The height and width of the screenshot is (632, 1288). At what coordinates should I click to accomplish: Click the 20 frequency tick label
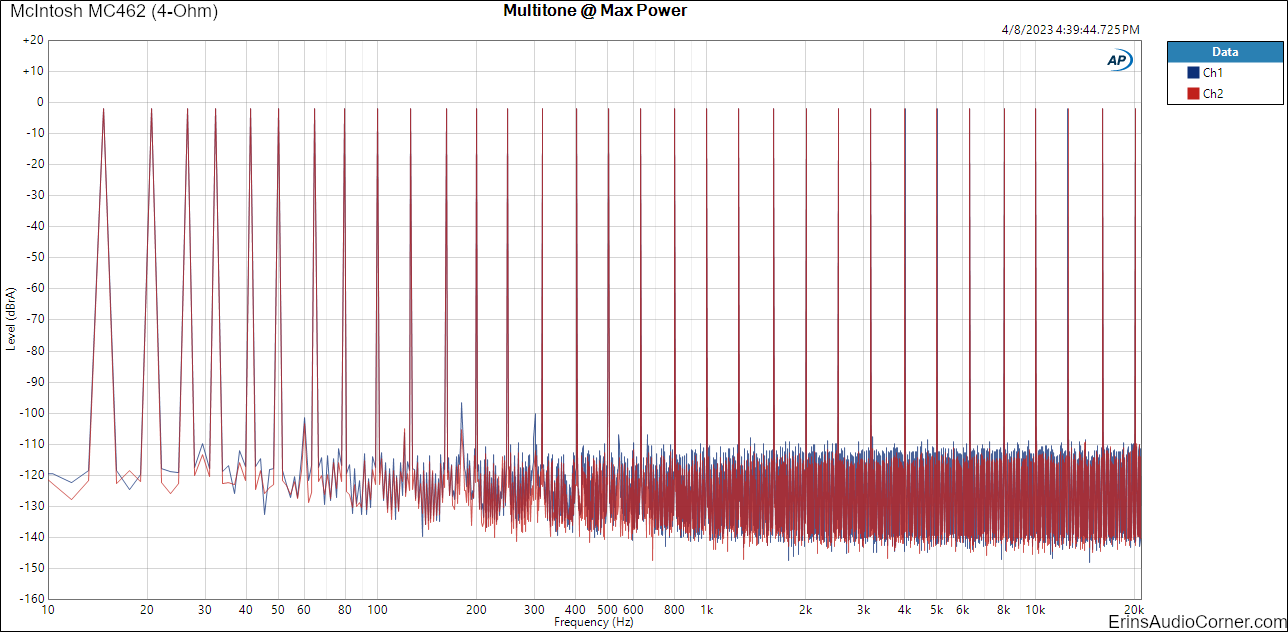[x=147, y=609]
